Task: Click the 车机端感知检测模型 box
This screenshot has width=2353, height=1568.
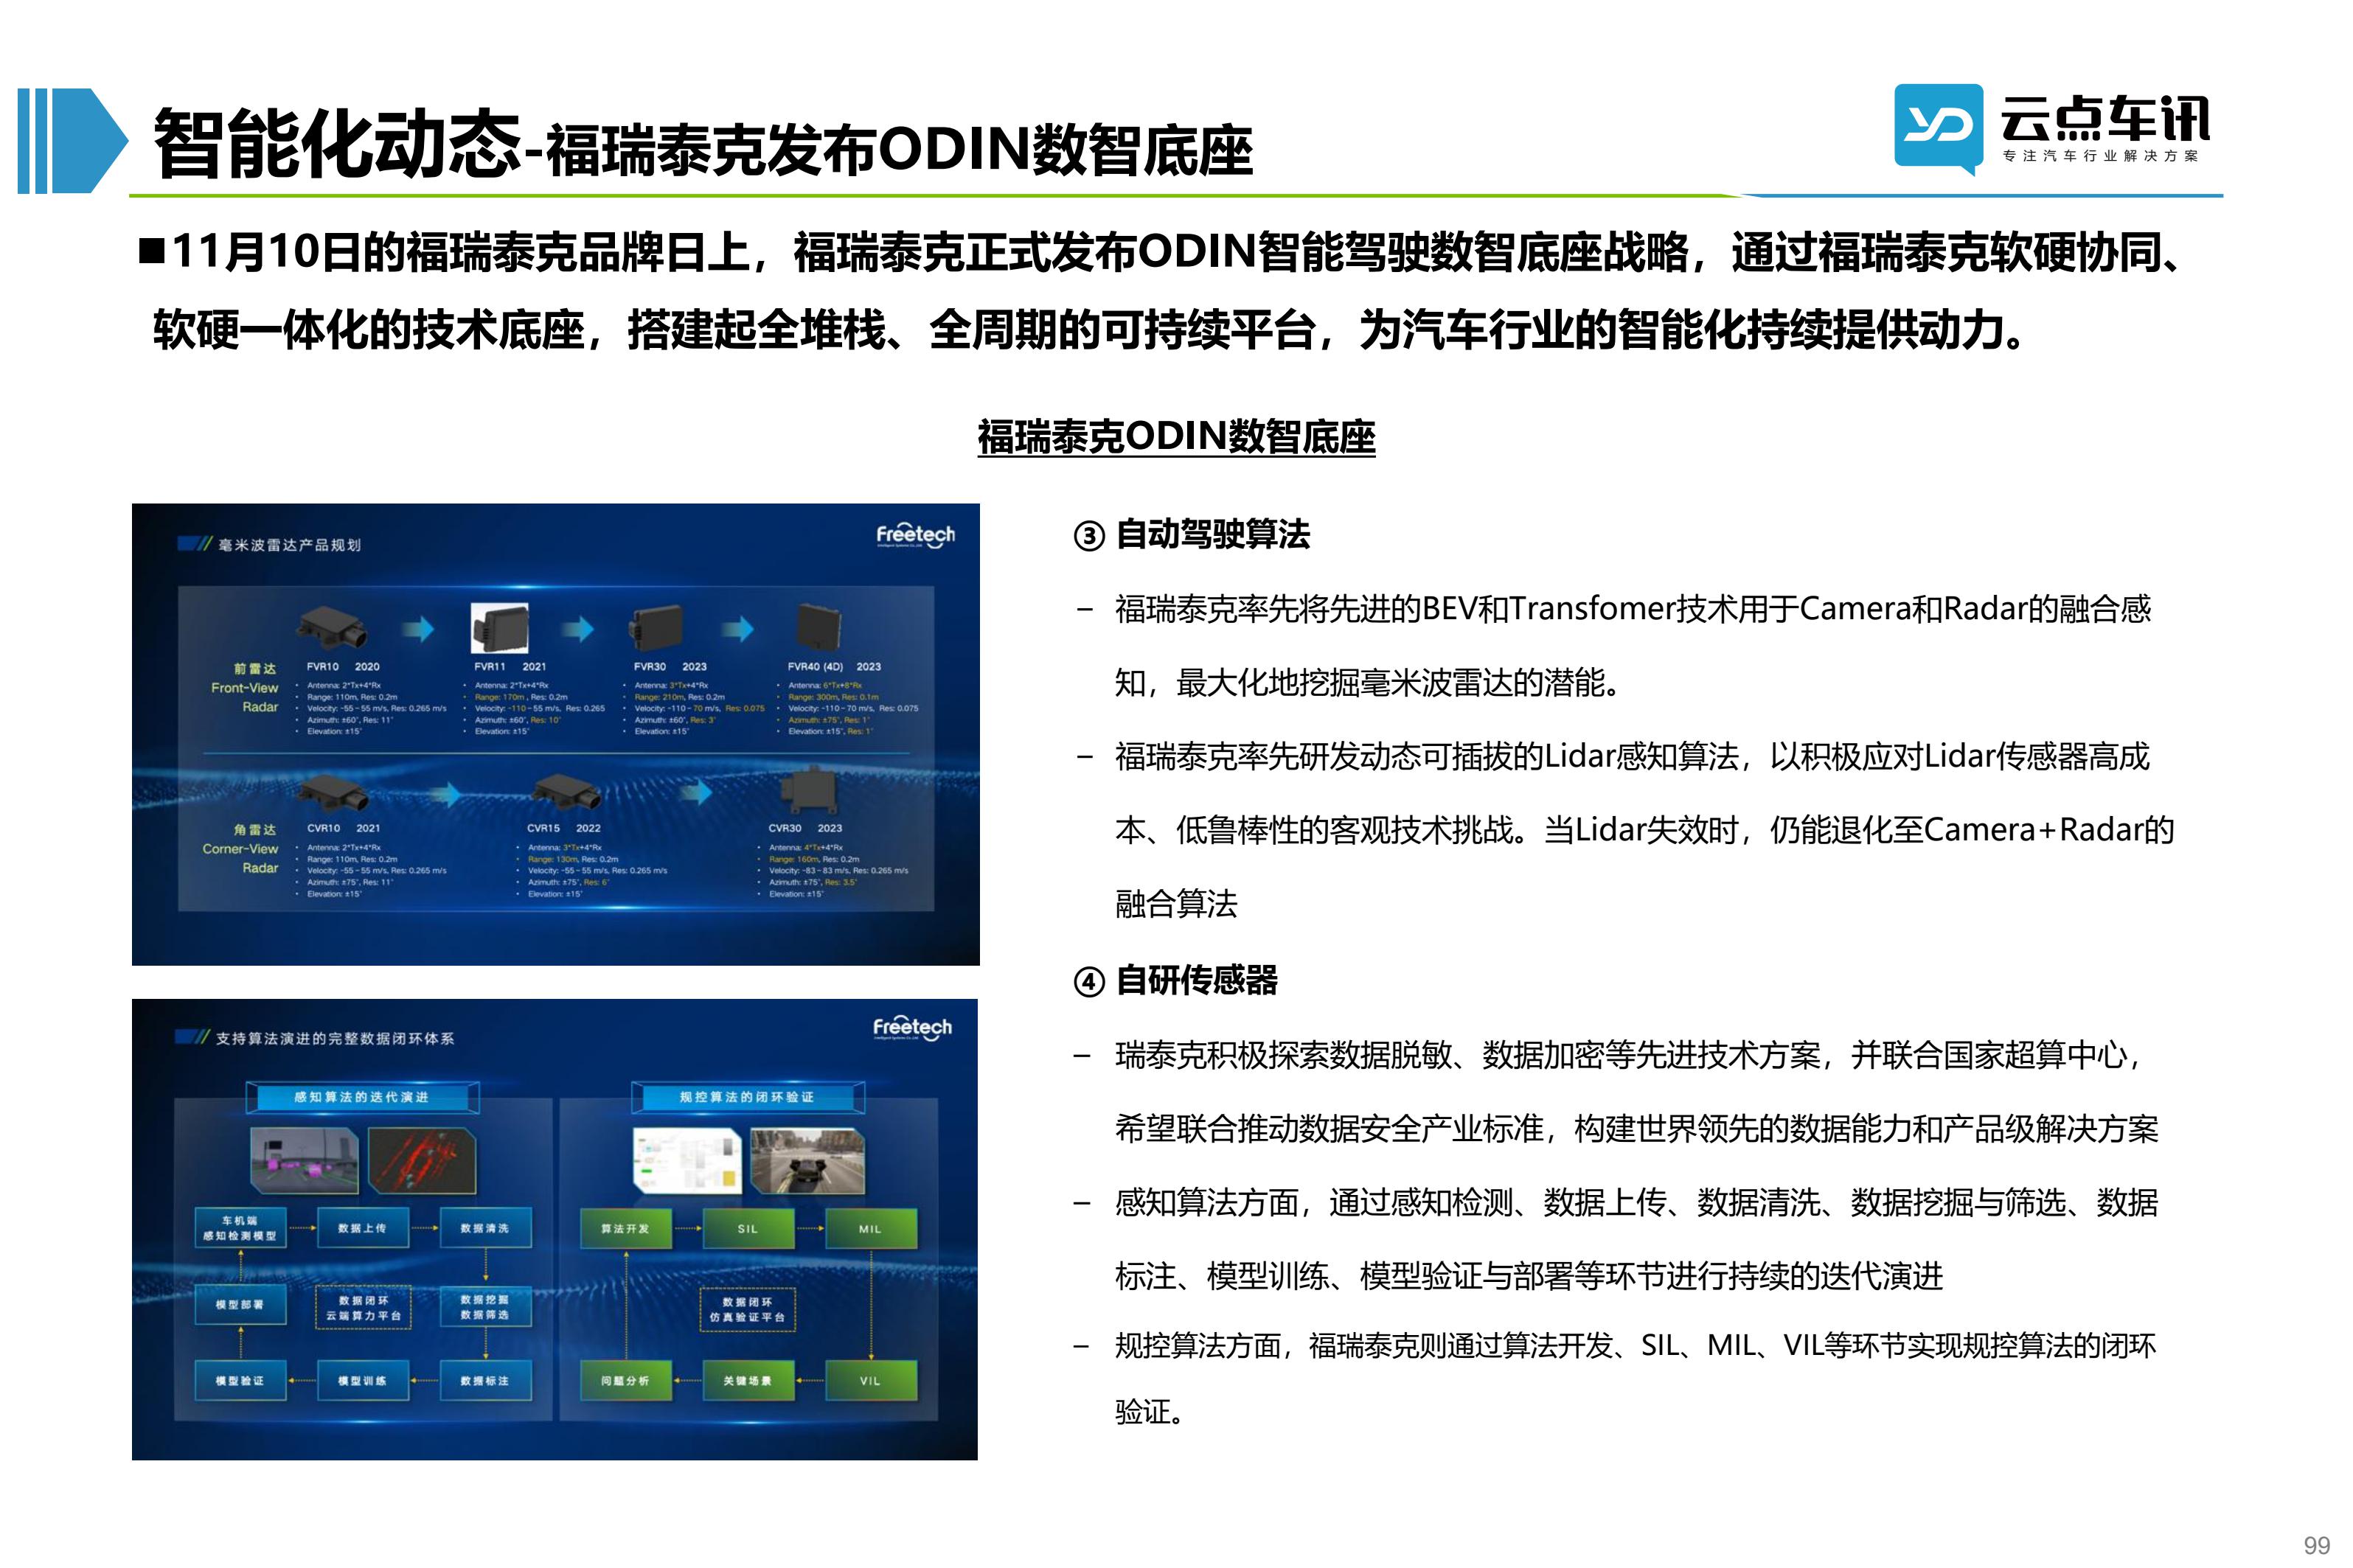Action: [240, 1228]
